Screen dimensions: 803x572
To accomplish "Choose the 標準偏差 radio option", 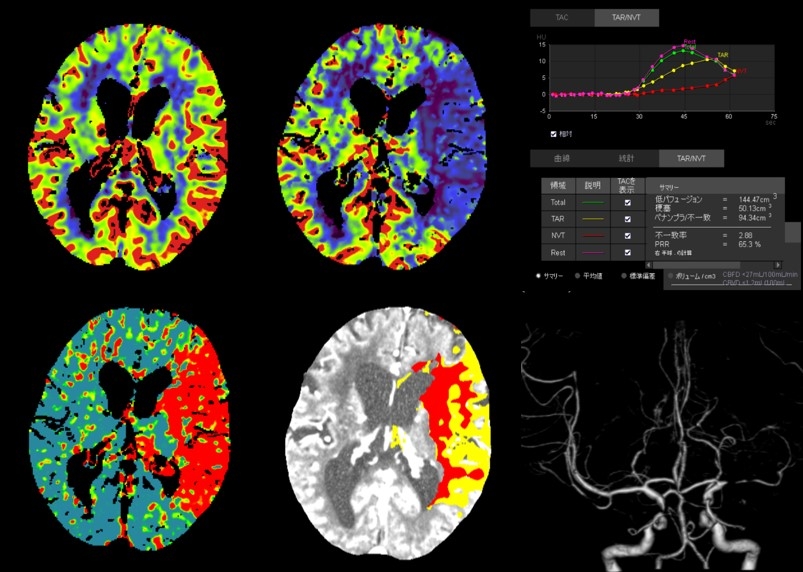I will [626, 274].
